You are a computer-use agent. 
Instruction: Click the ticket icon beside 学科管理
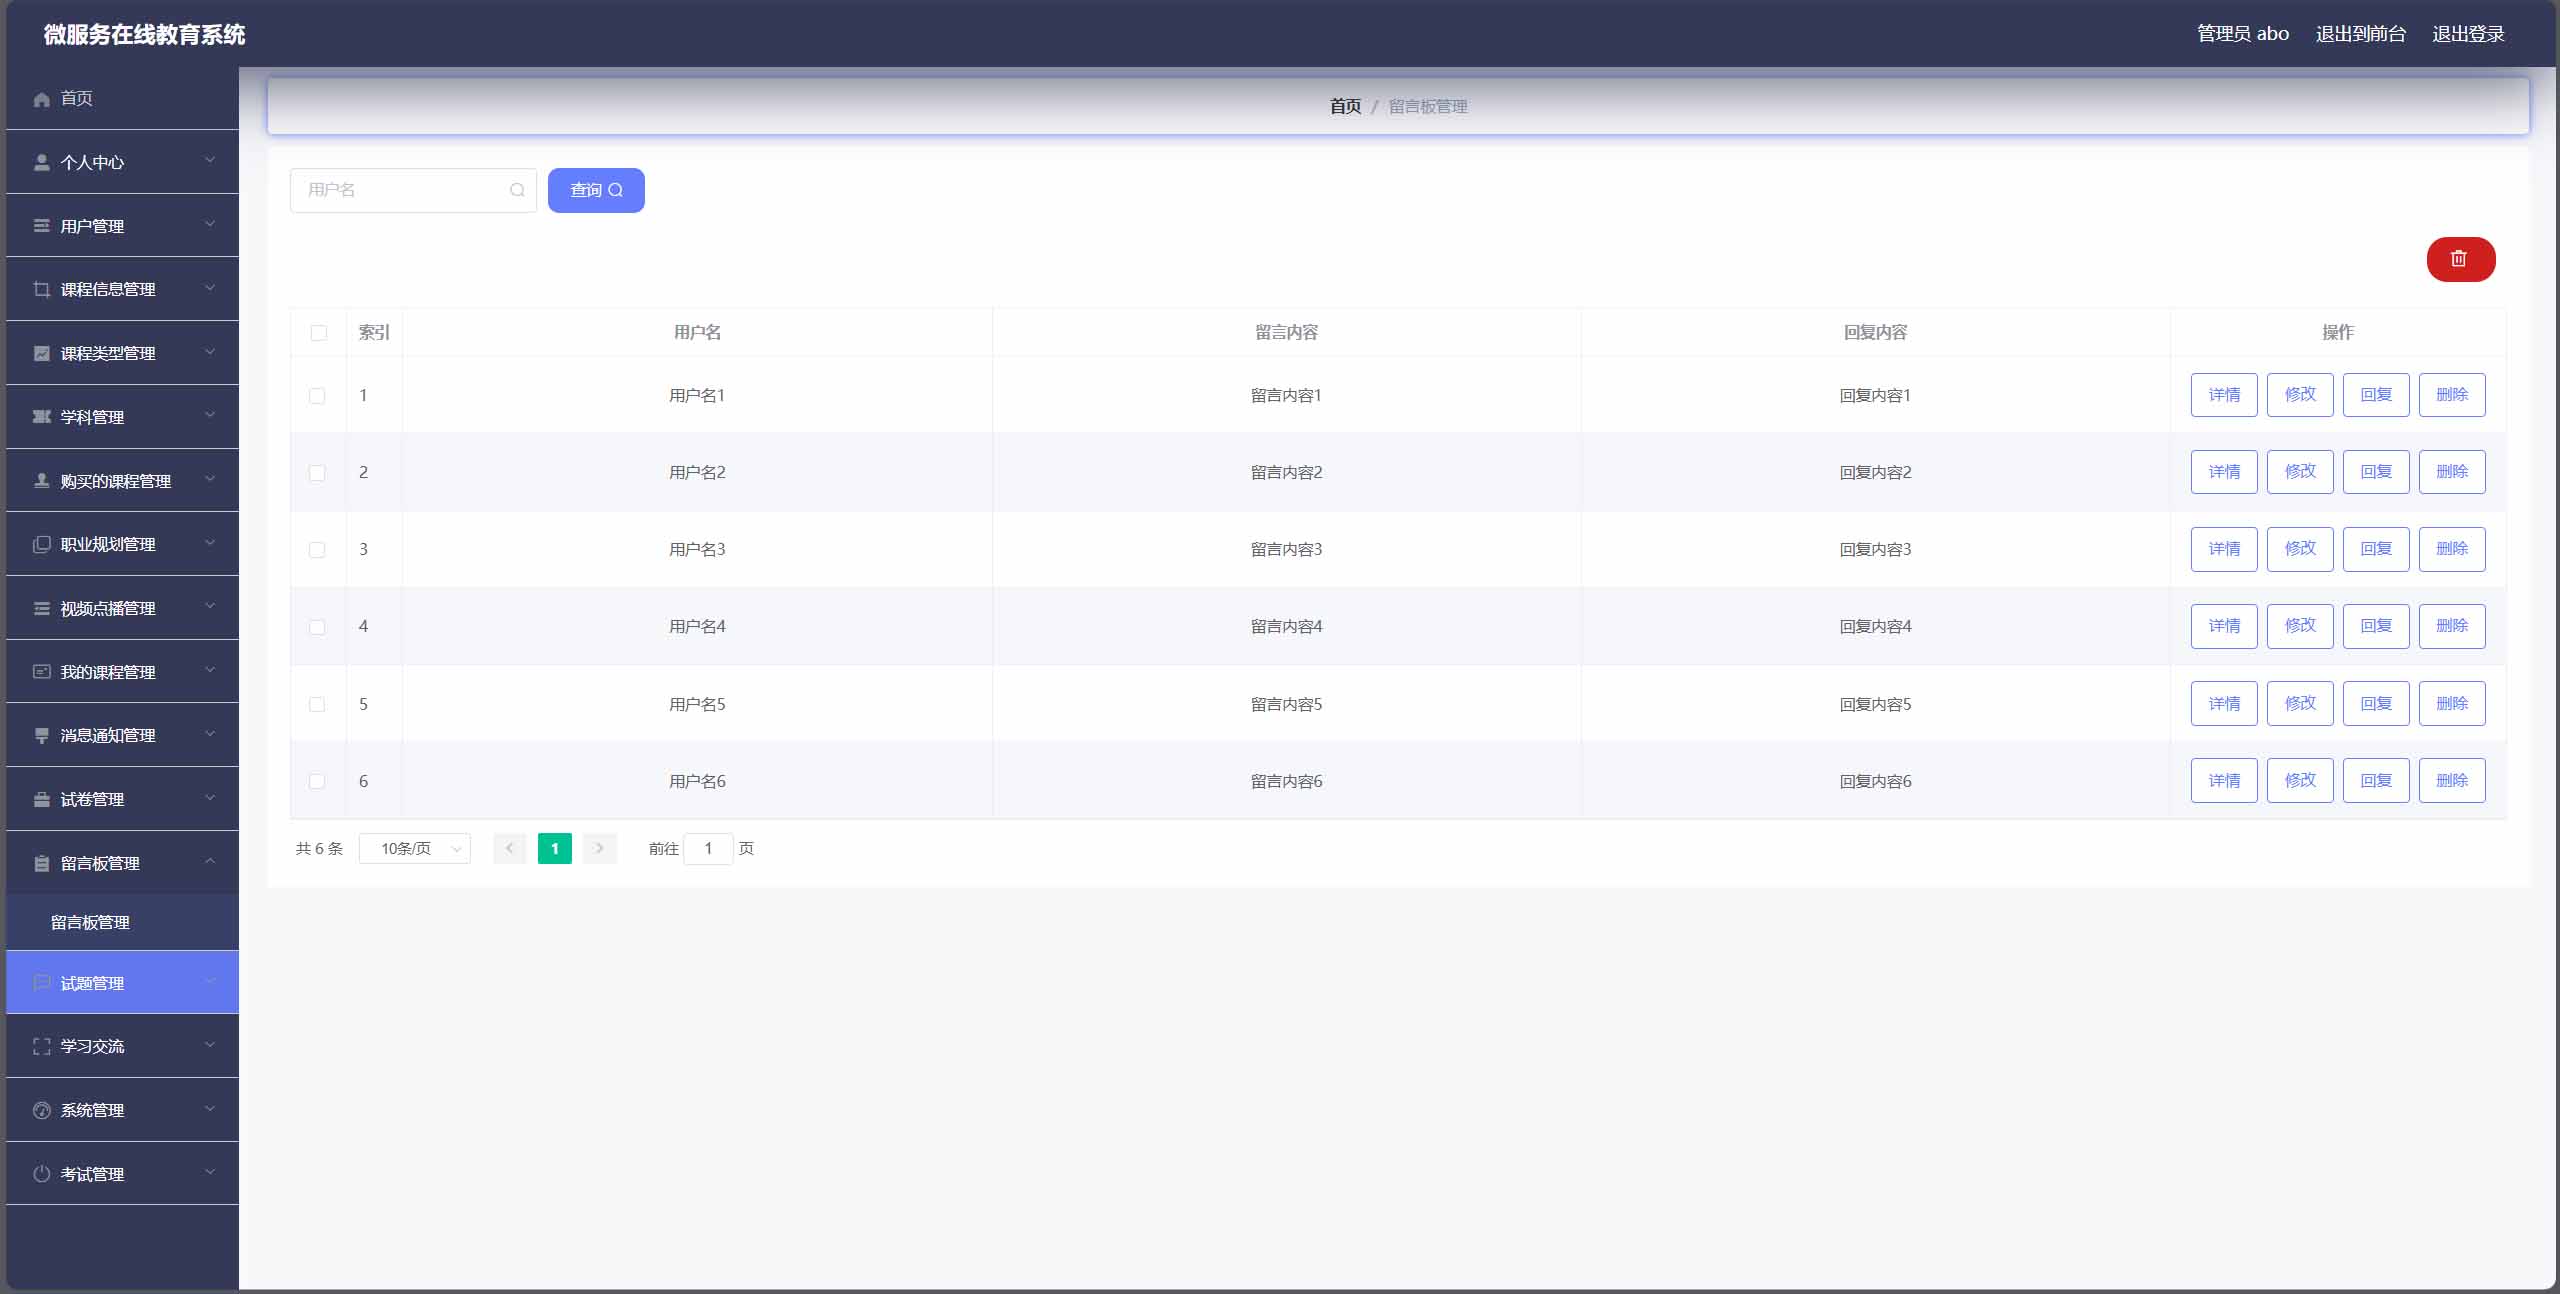tap(41, 417)
